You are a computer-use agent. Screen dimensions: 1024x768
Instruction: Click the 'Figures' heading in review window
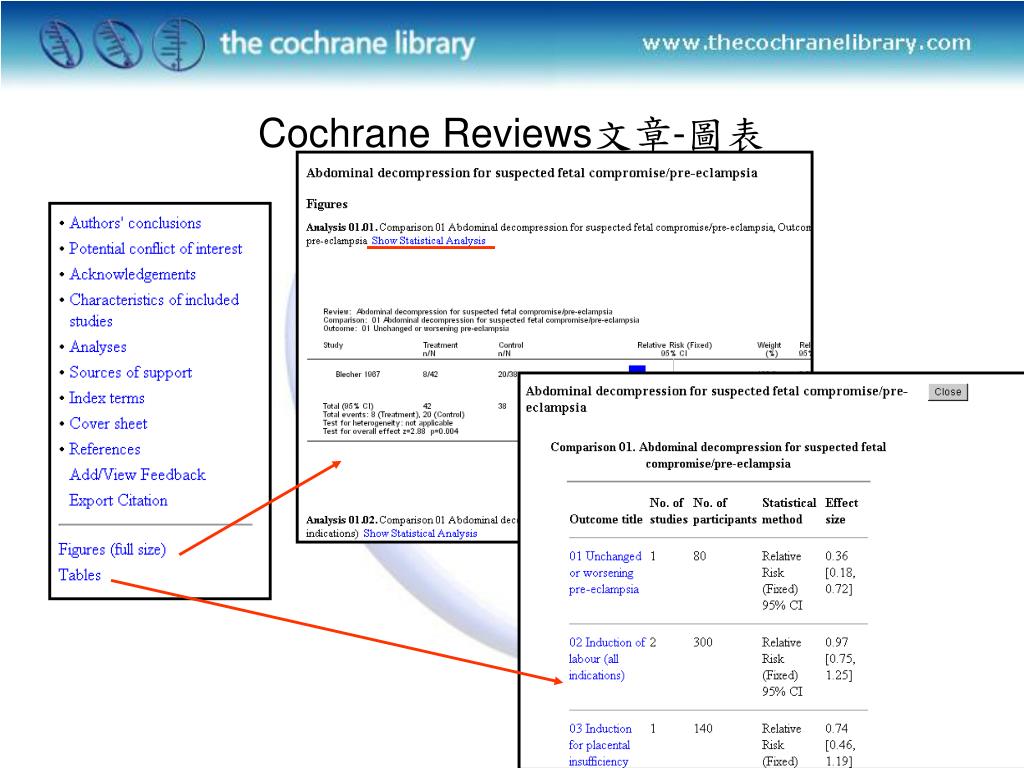pyautogui.click(x=327, y=204)
